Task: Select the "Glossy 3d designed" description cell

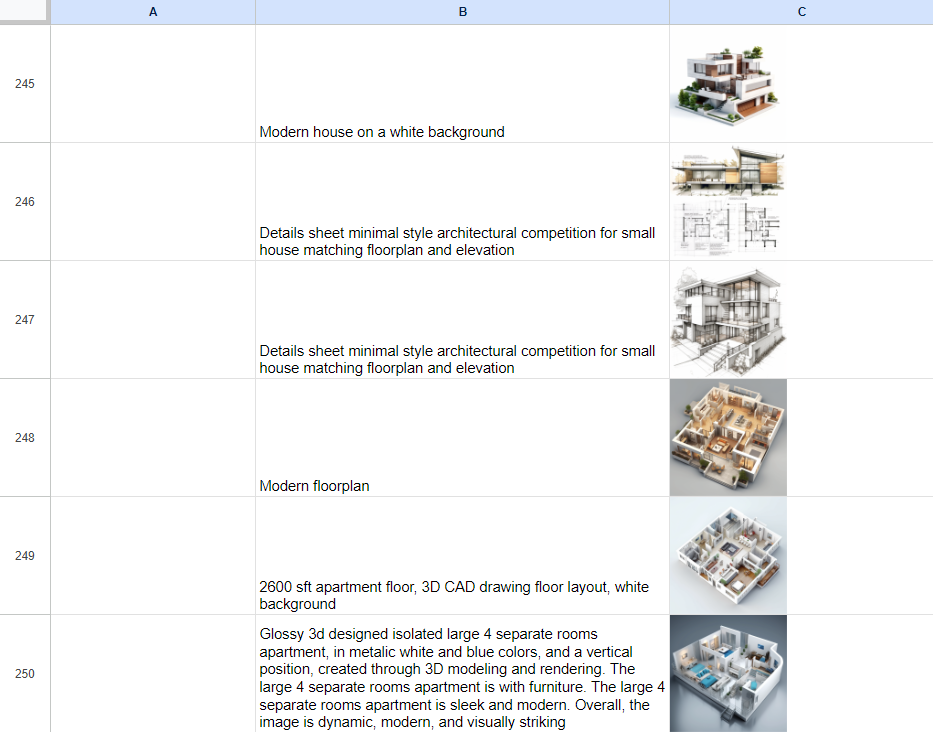Action: tap(462, 673)
